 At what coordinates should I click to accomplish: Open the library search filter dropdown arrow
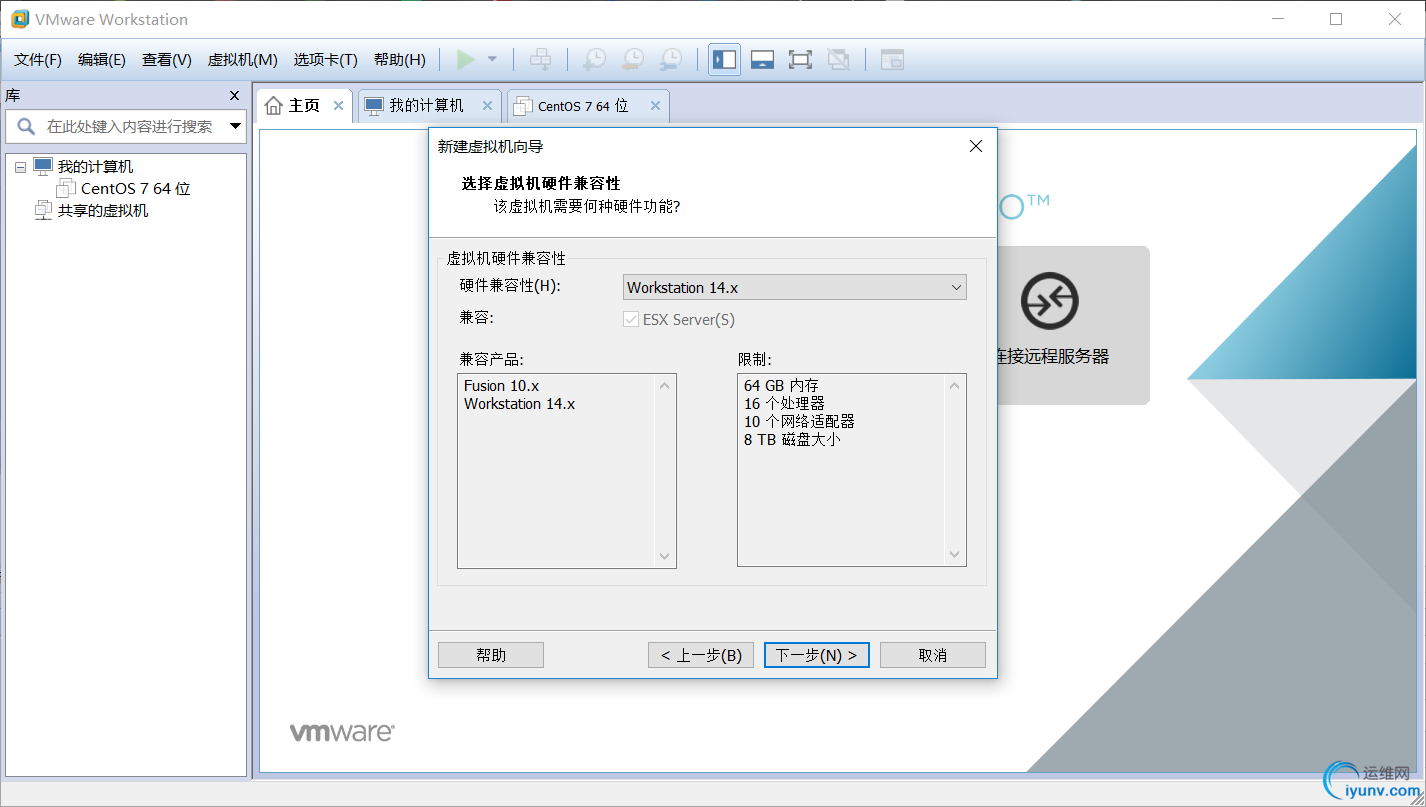click(236, 127)
